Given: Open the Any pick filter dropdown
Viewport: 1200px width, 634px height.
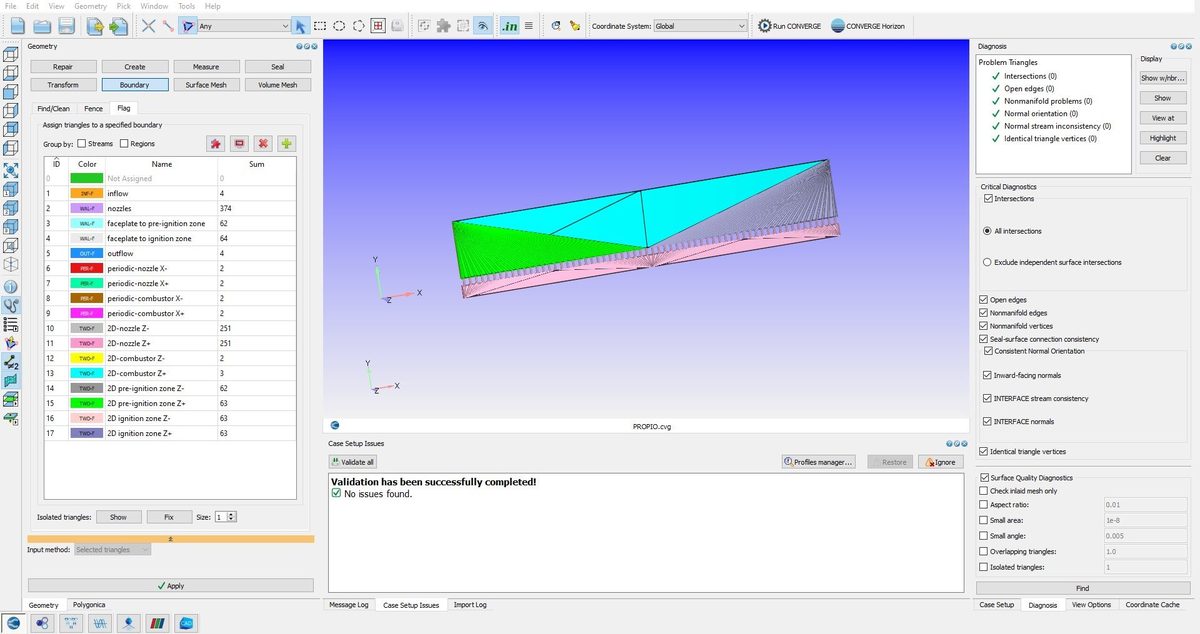Looking at the screenshot, I should 243,26.
